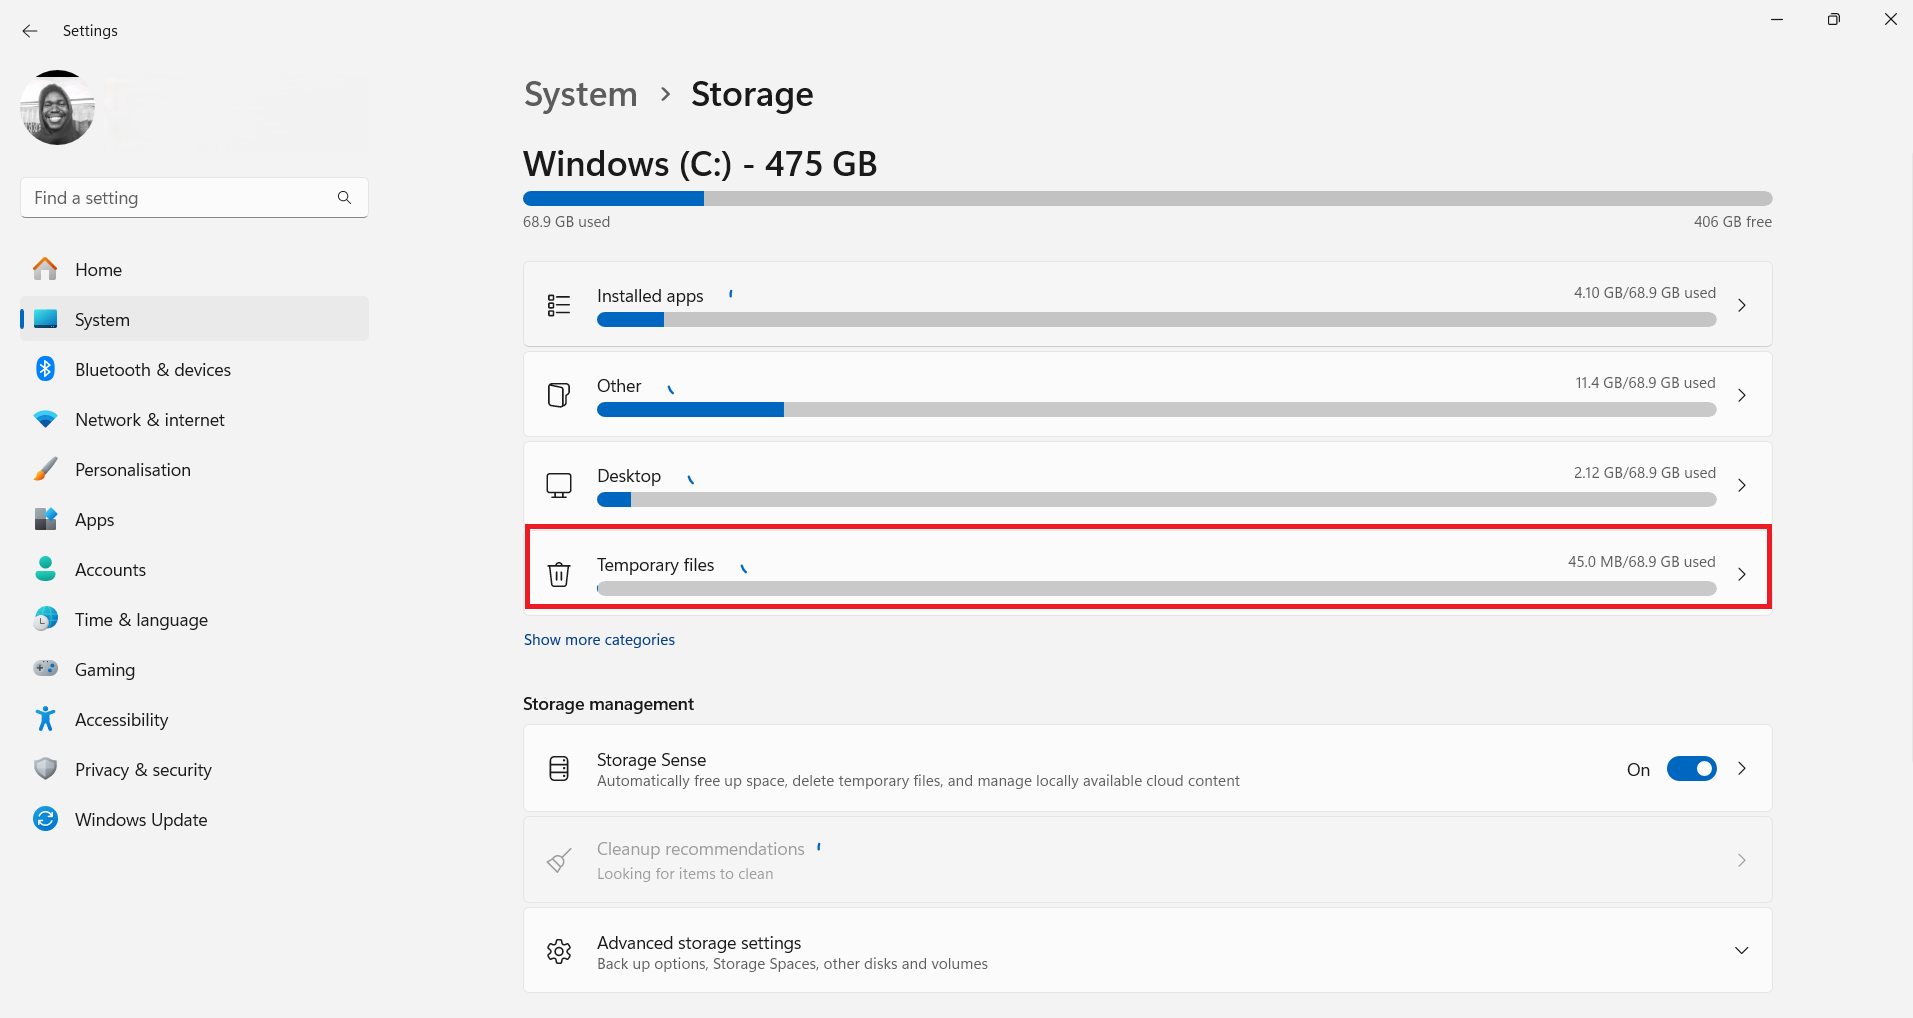Click the search magnifier icon

coord(344,198)
